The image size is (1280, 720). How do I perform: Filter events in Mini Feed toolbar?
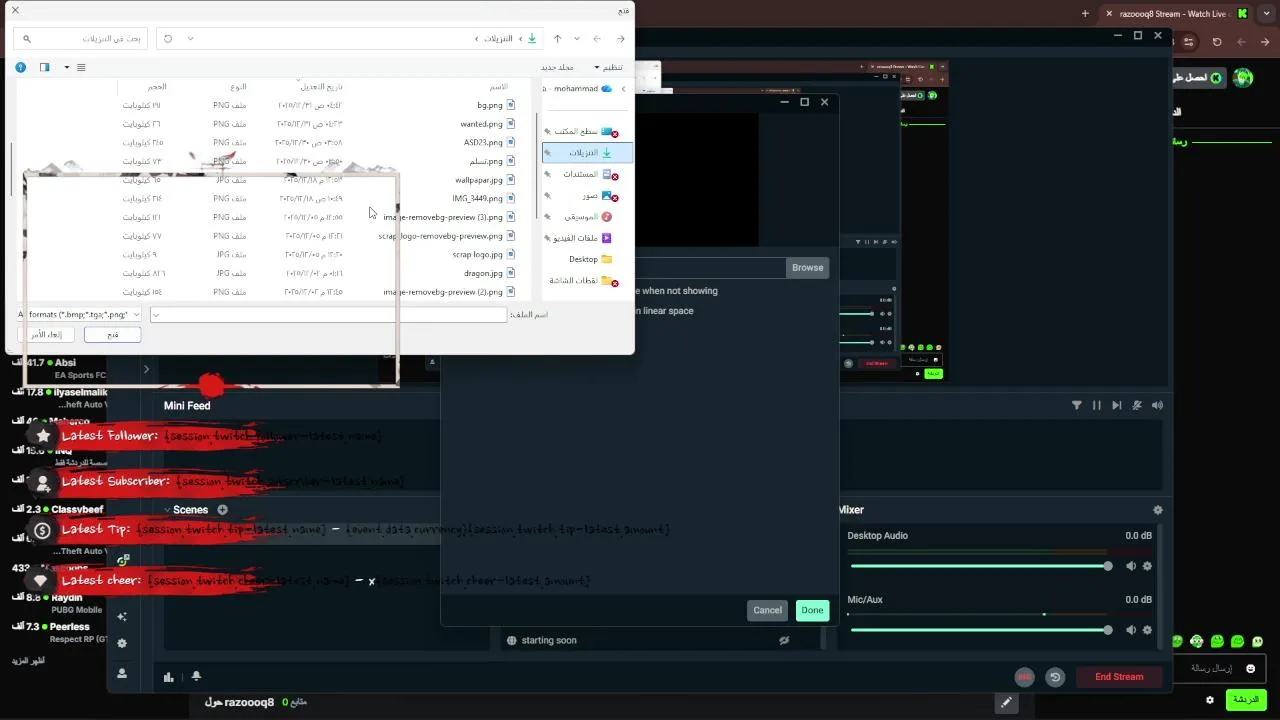(x=1076, y=405)
